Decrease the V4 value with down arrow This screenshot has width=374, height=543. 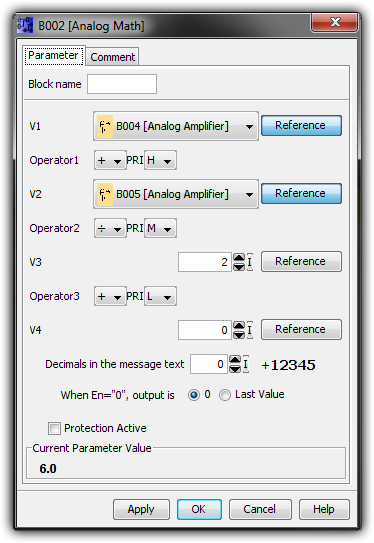239,334
